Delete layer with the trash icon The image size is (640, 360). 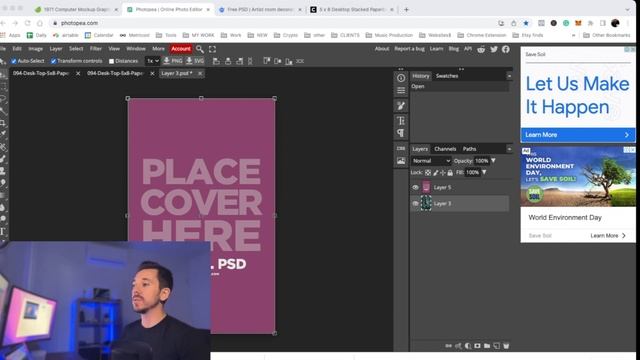pos(506,346)
